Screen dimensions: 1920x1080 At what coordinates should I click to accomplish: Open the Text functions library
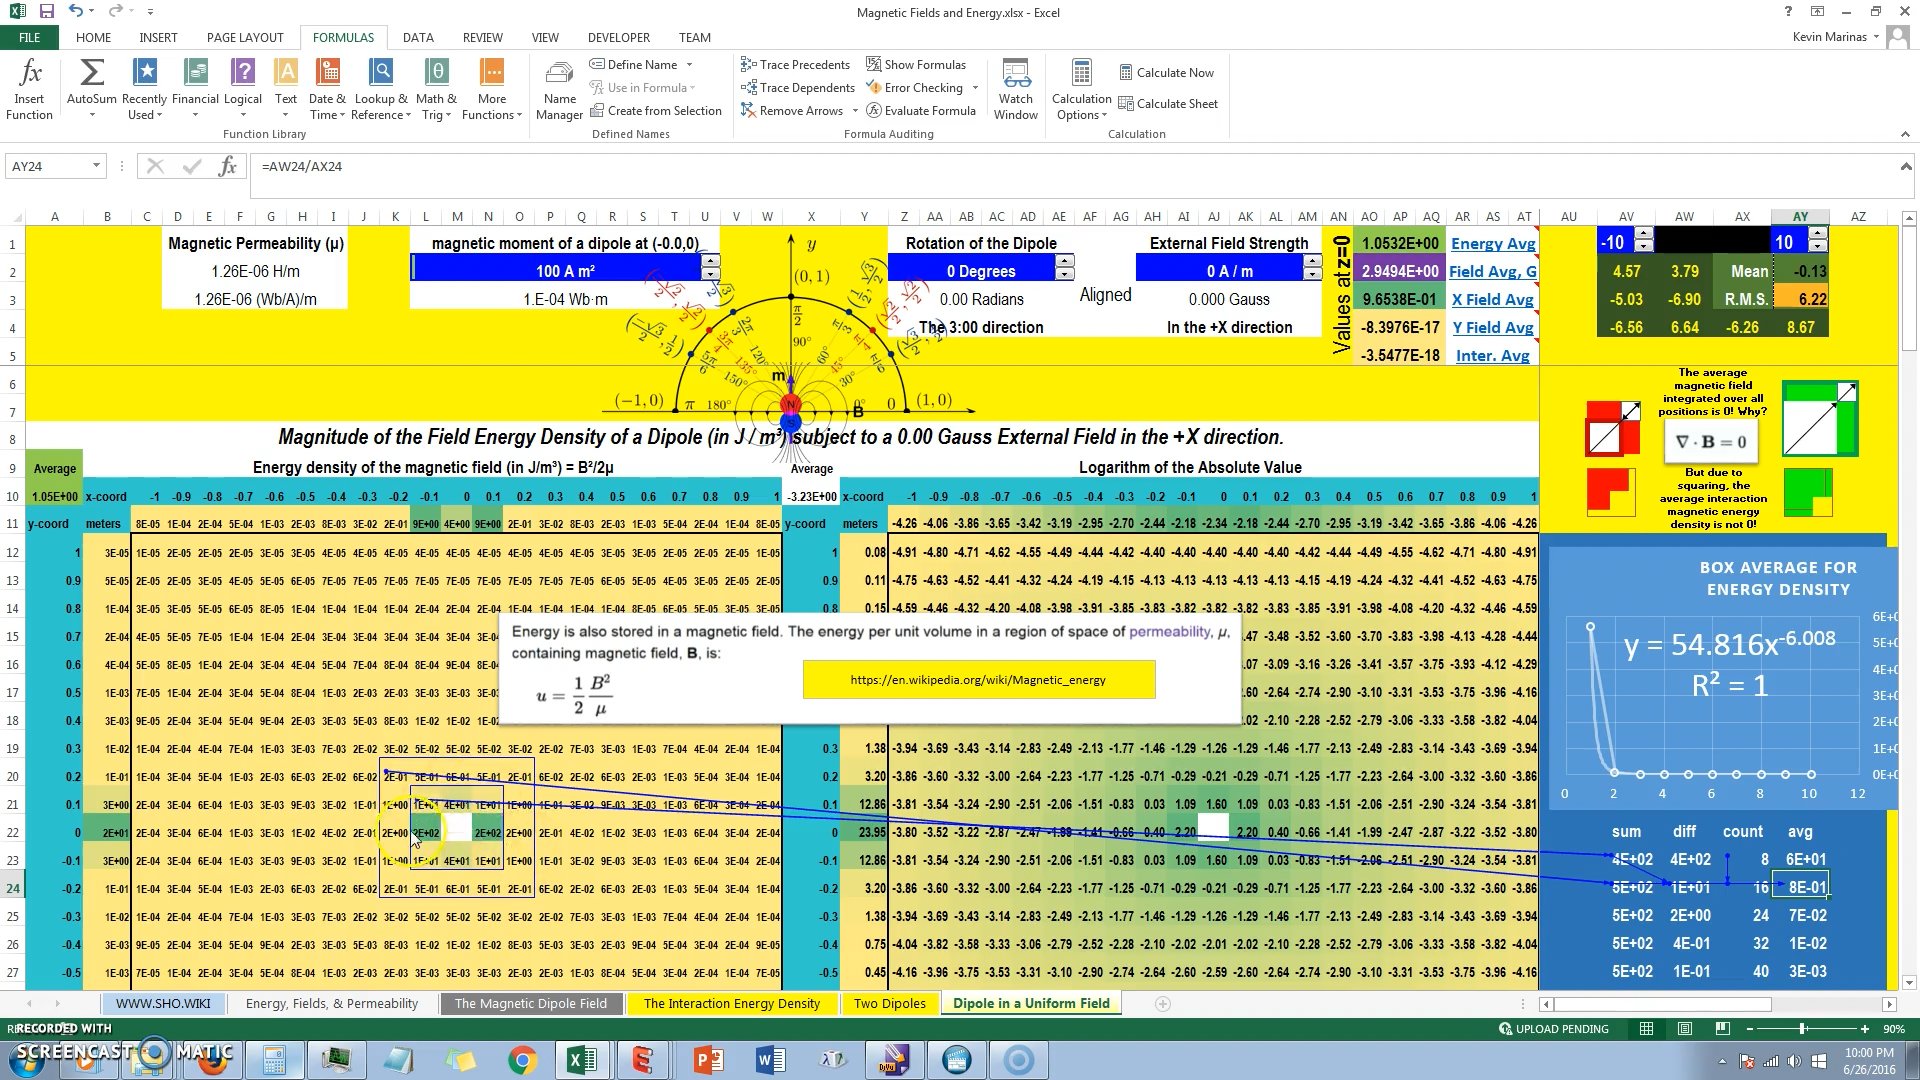point(286,89)
